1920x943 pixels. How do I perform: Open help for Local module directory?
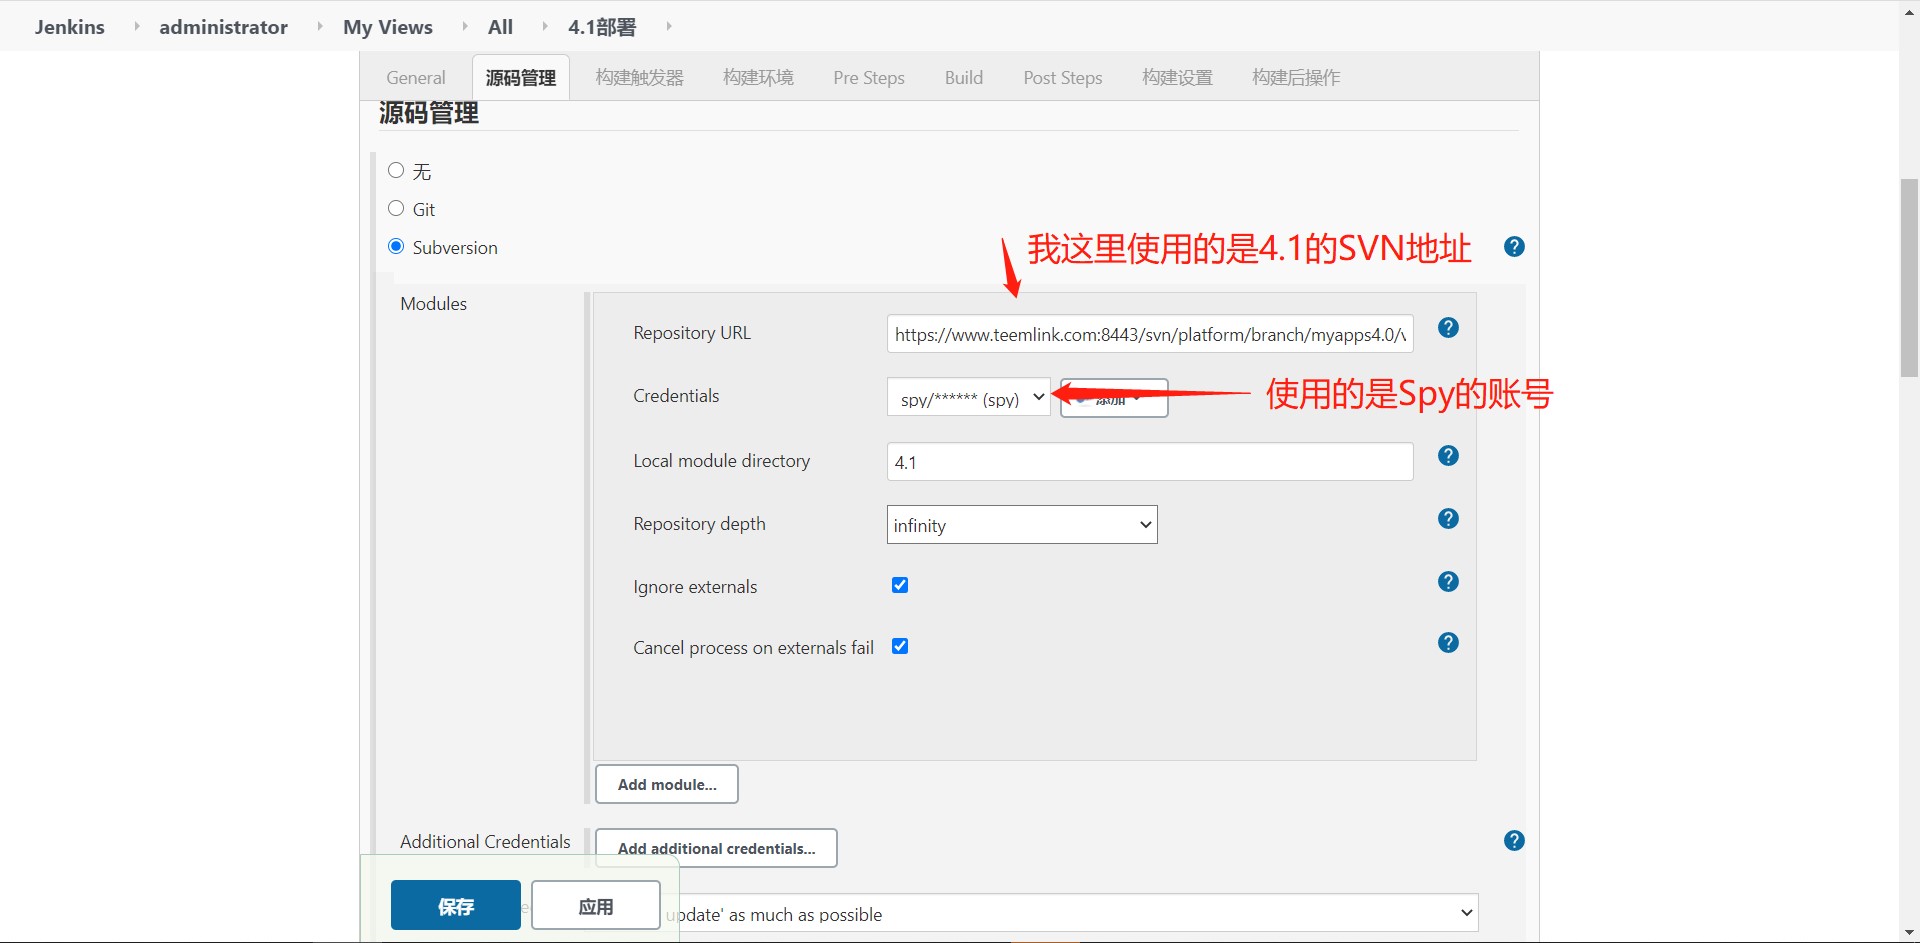[x=1448, y=456]
